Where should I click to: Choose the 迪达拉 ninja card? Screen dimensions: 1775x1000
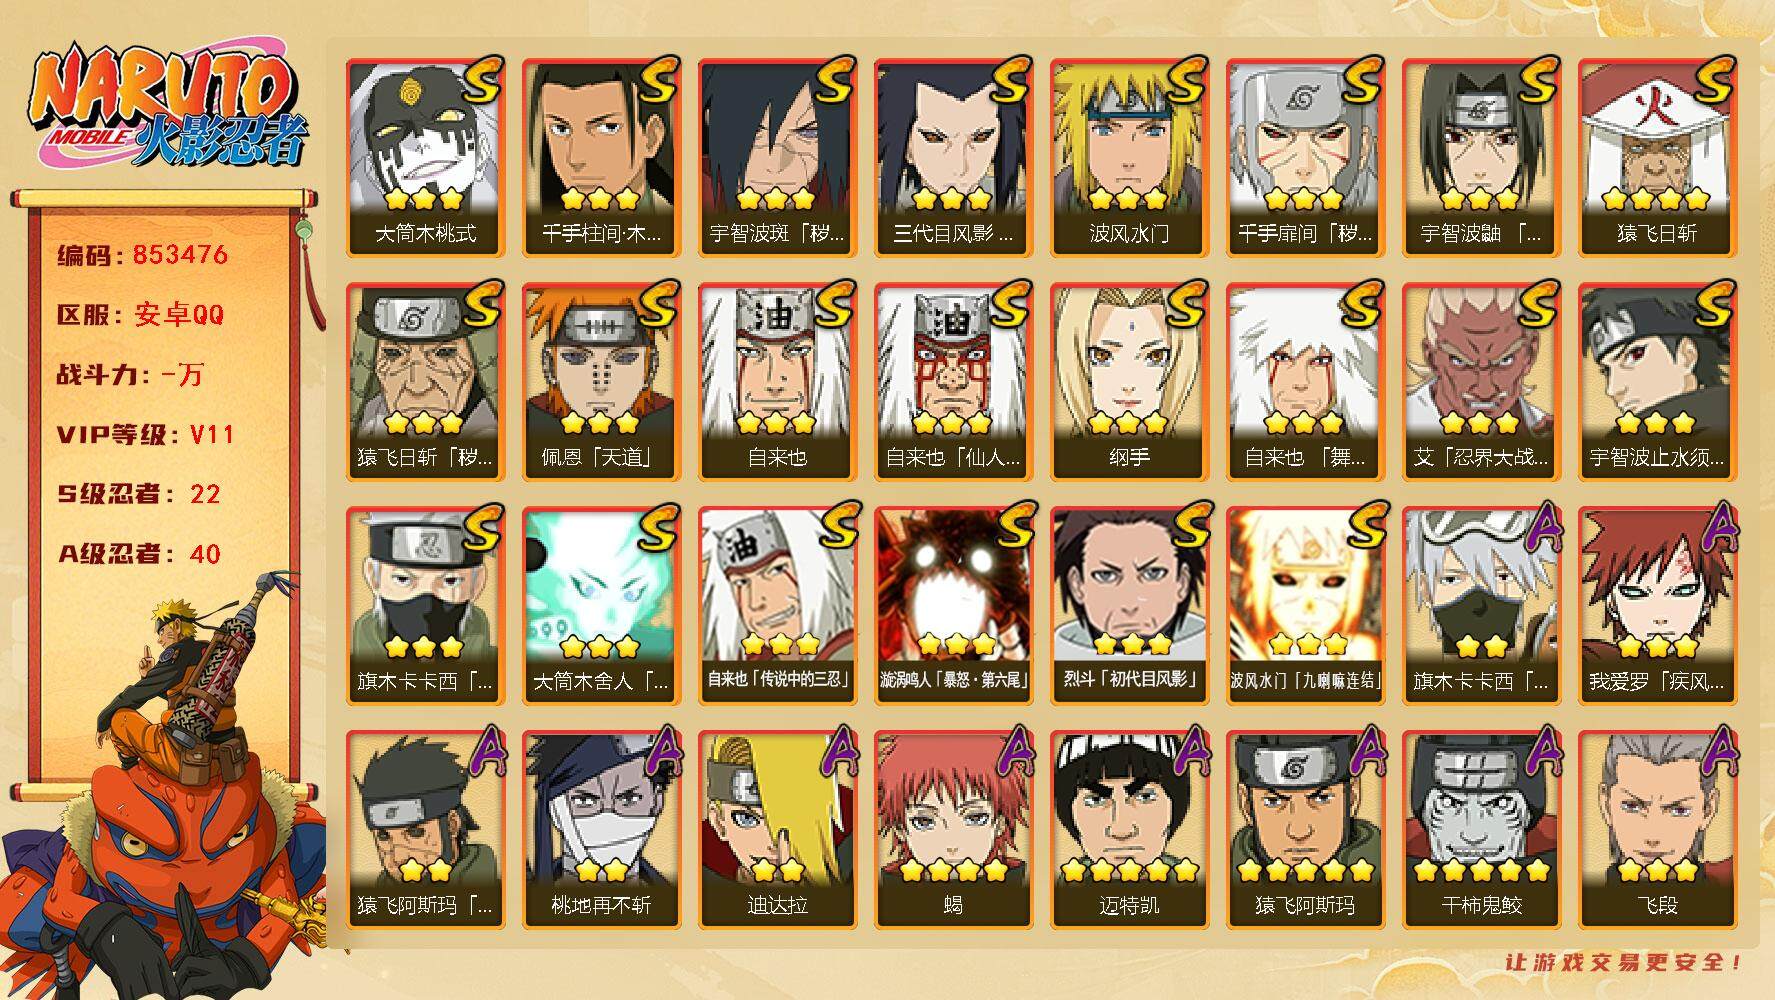[x=777, y=830]
